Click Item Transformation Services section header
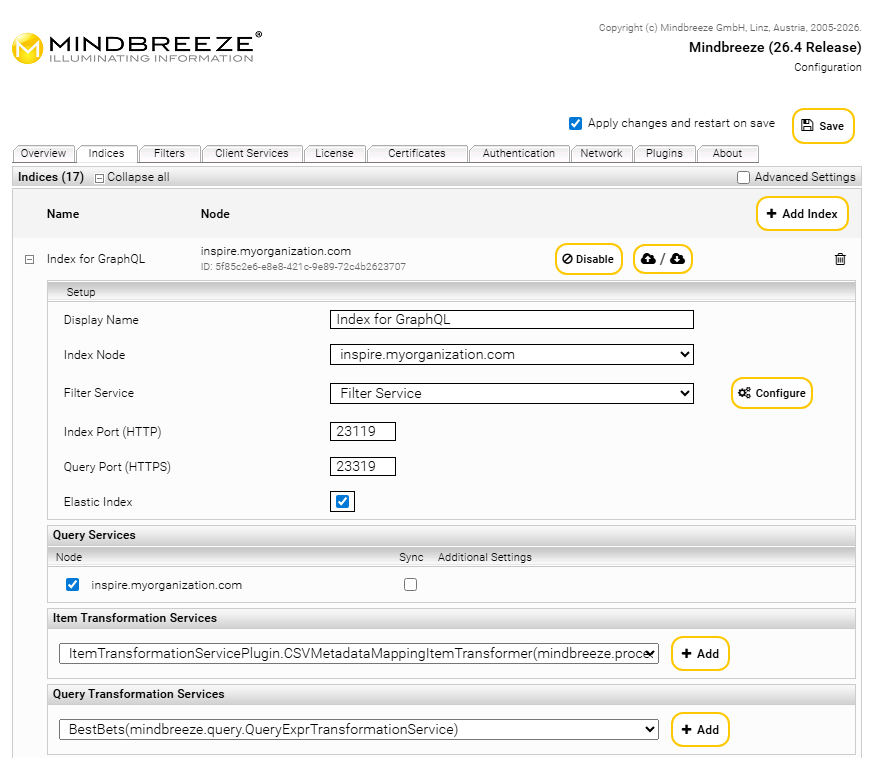Viewport: 882px width, 758px height. (x=451, y=618)
